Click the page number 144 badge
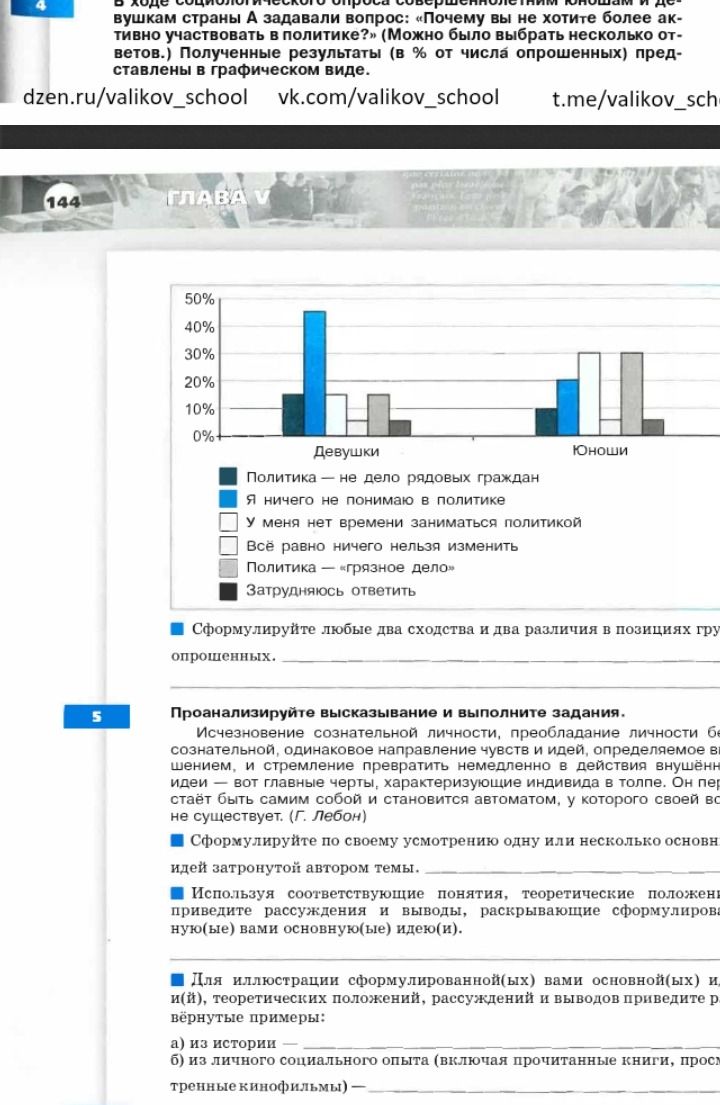 63,202
